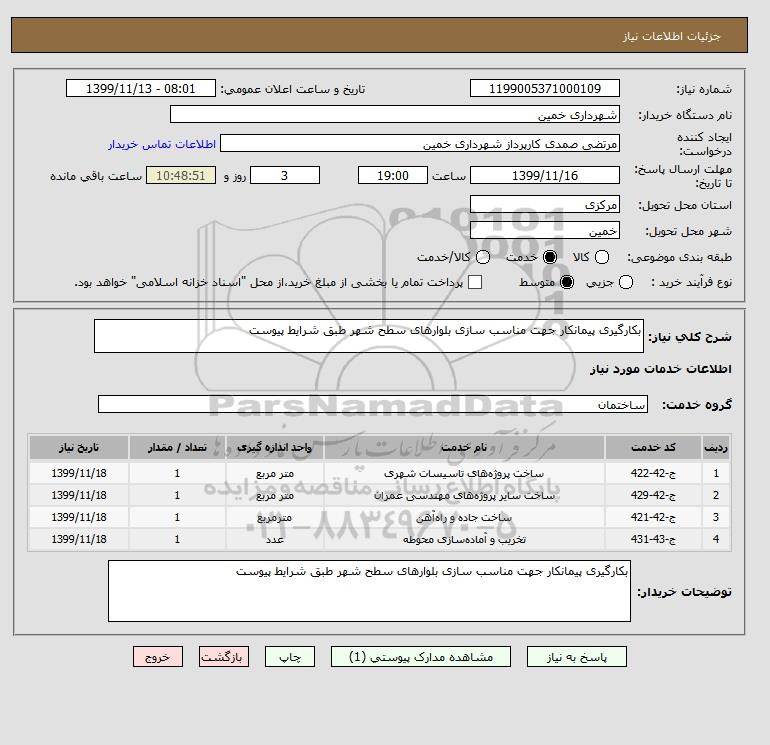The image size is (770, 745).
Task: Click the تاریخ نیاز column header
Action: pyautogui.click(x=79, y=447)
